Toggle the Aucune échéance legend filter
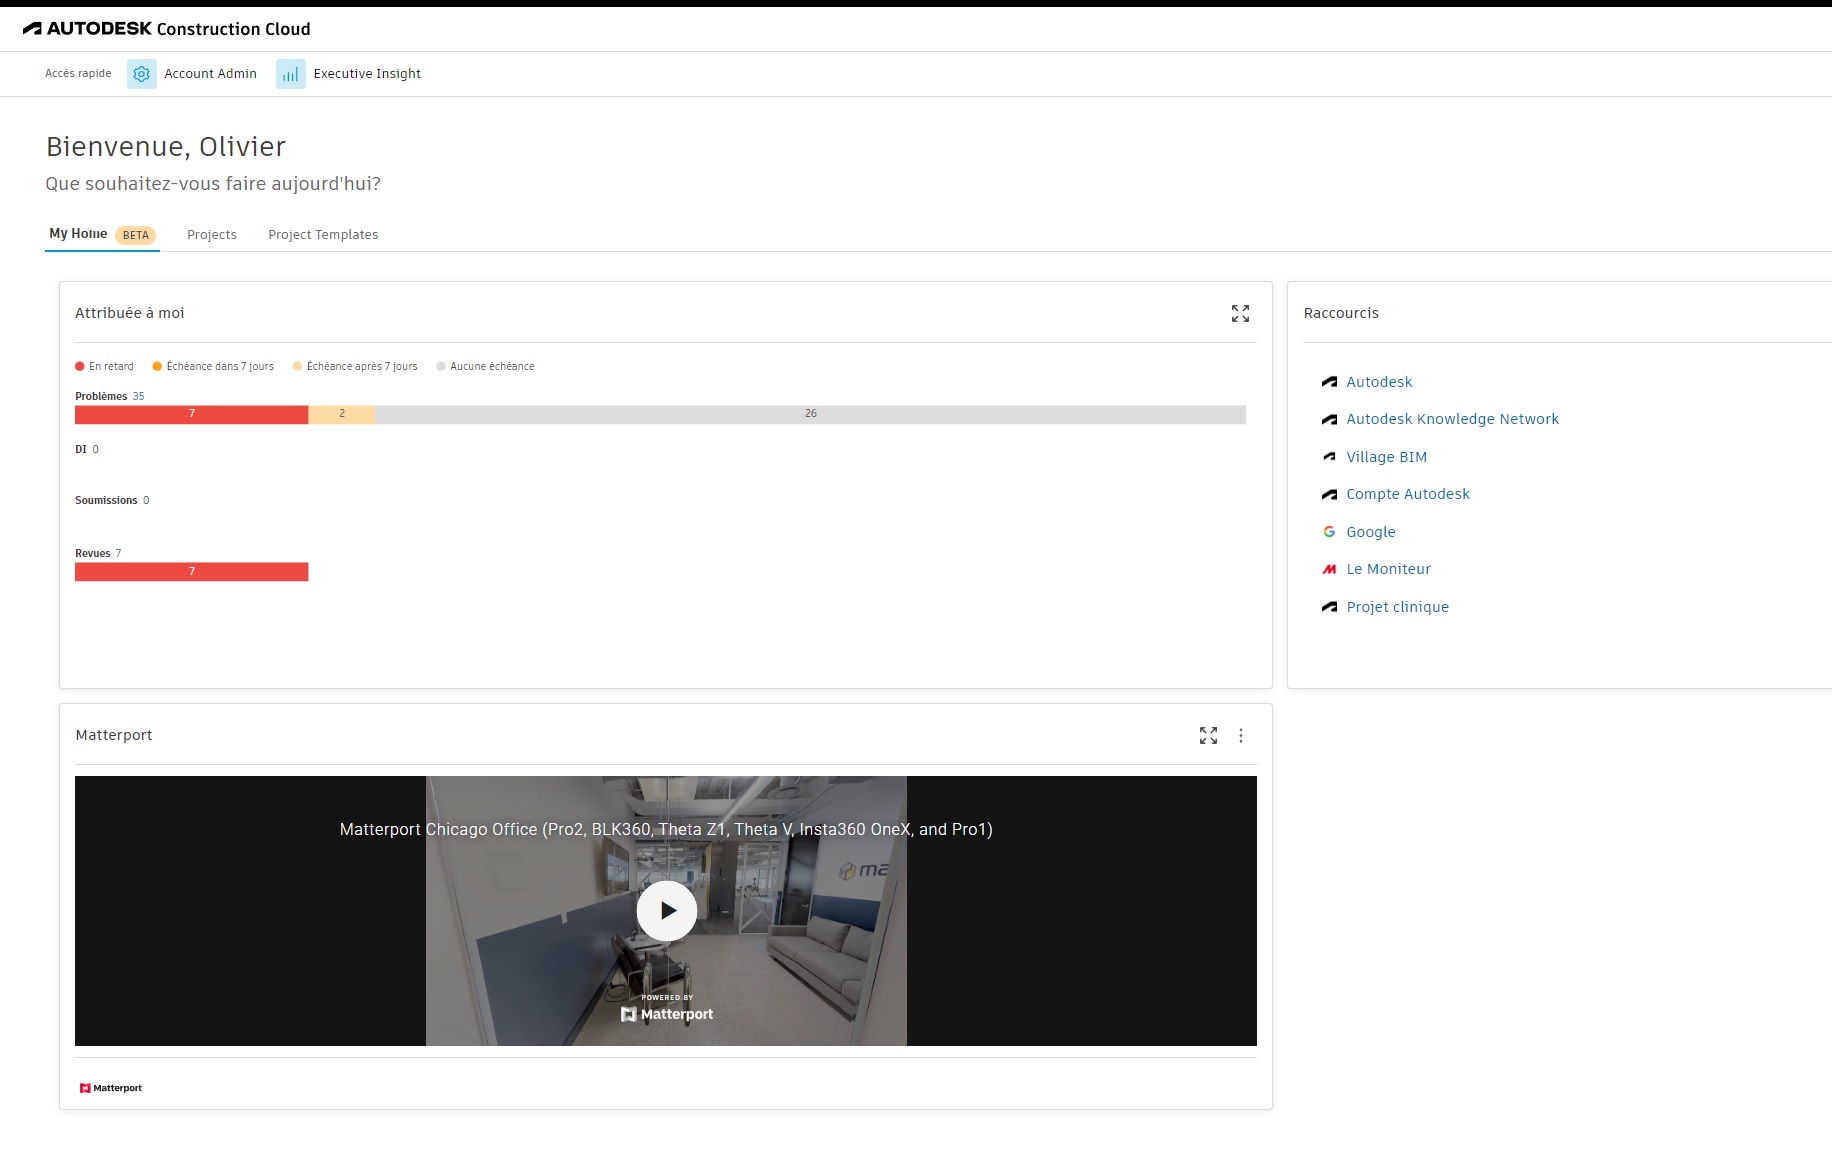The image size is (1832, 1163). click(486, 366)
